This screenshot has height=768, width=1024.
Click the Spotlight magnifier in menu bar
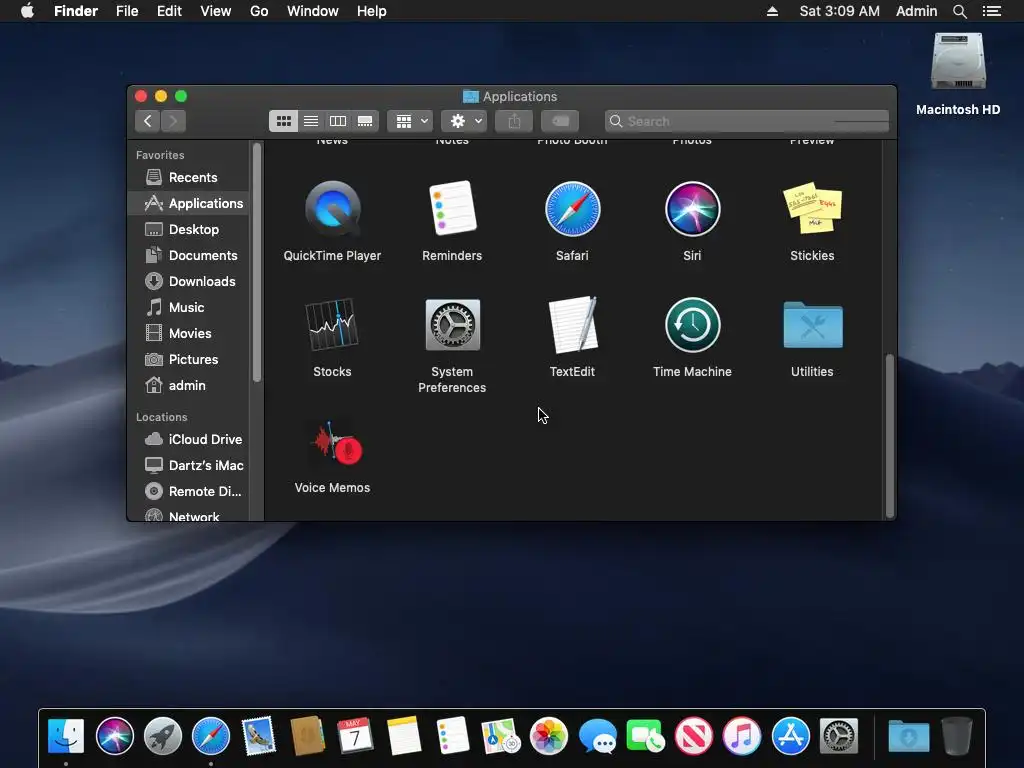pos(959,11)
